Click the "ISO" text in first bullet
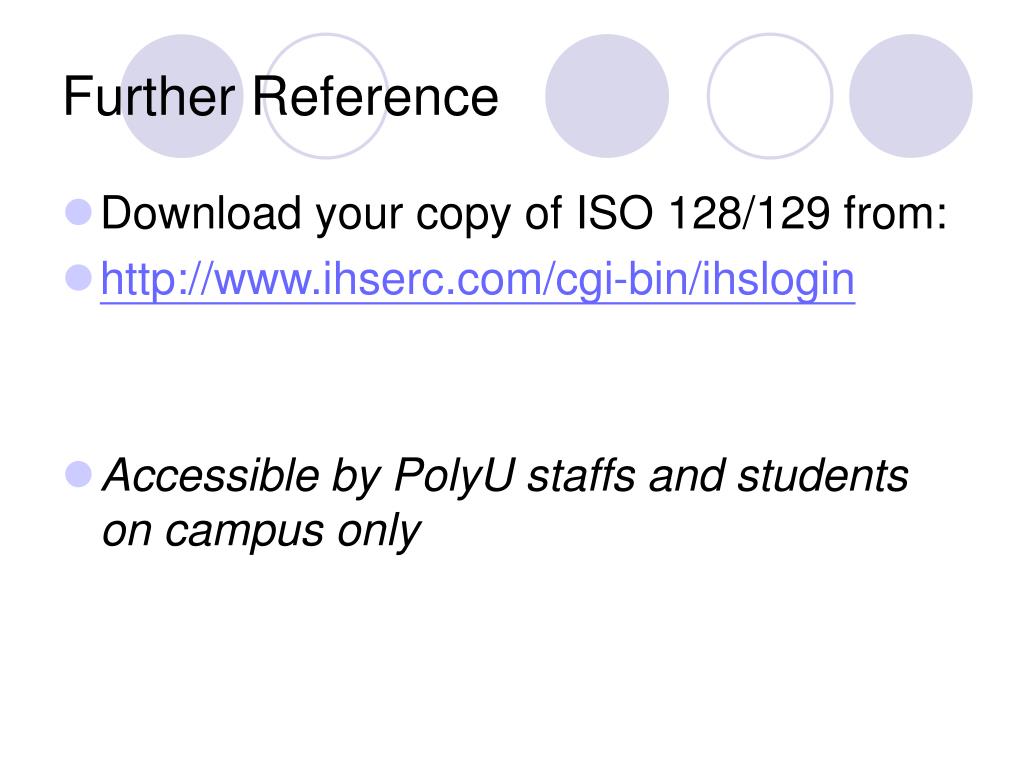The height and width of the screenshot is (768, 1024). pyautogui.click(x=614, y=214)
